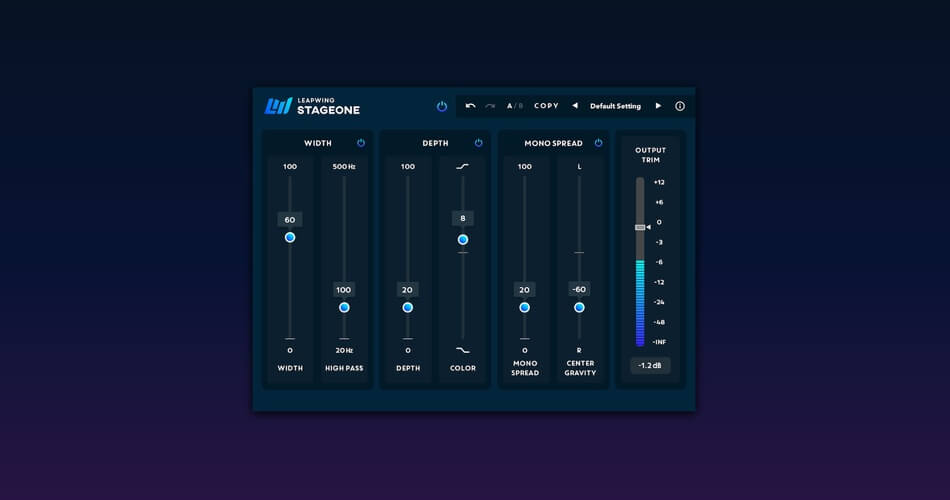Disable the Width section power toggle
Viewport: 950px width, 500px height.
coord(360,143)
